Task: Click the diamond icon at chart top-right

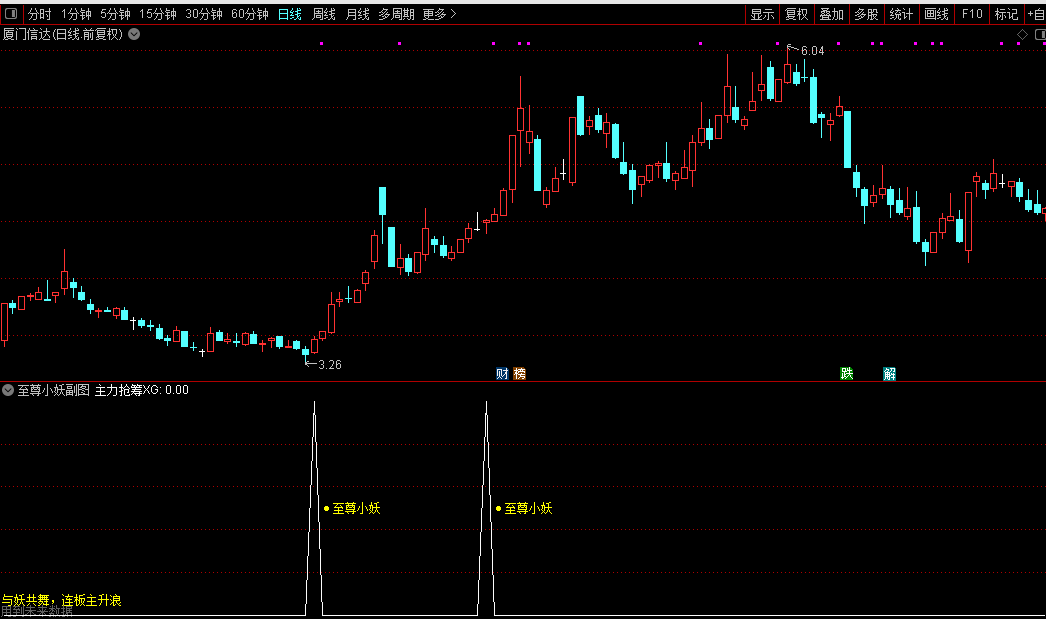Action: pos(1022,34)
